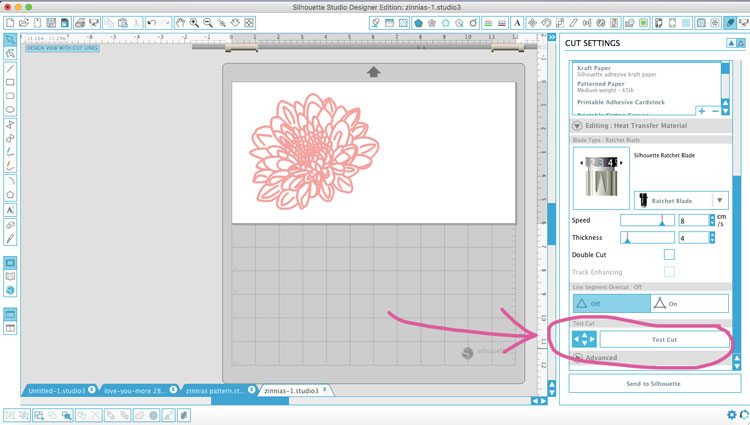The height and width of the screenshot is (425, 750).
Task: Tick the Track Enhancing checkbox
Action: [x=669, y=272]
